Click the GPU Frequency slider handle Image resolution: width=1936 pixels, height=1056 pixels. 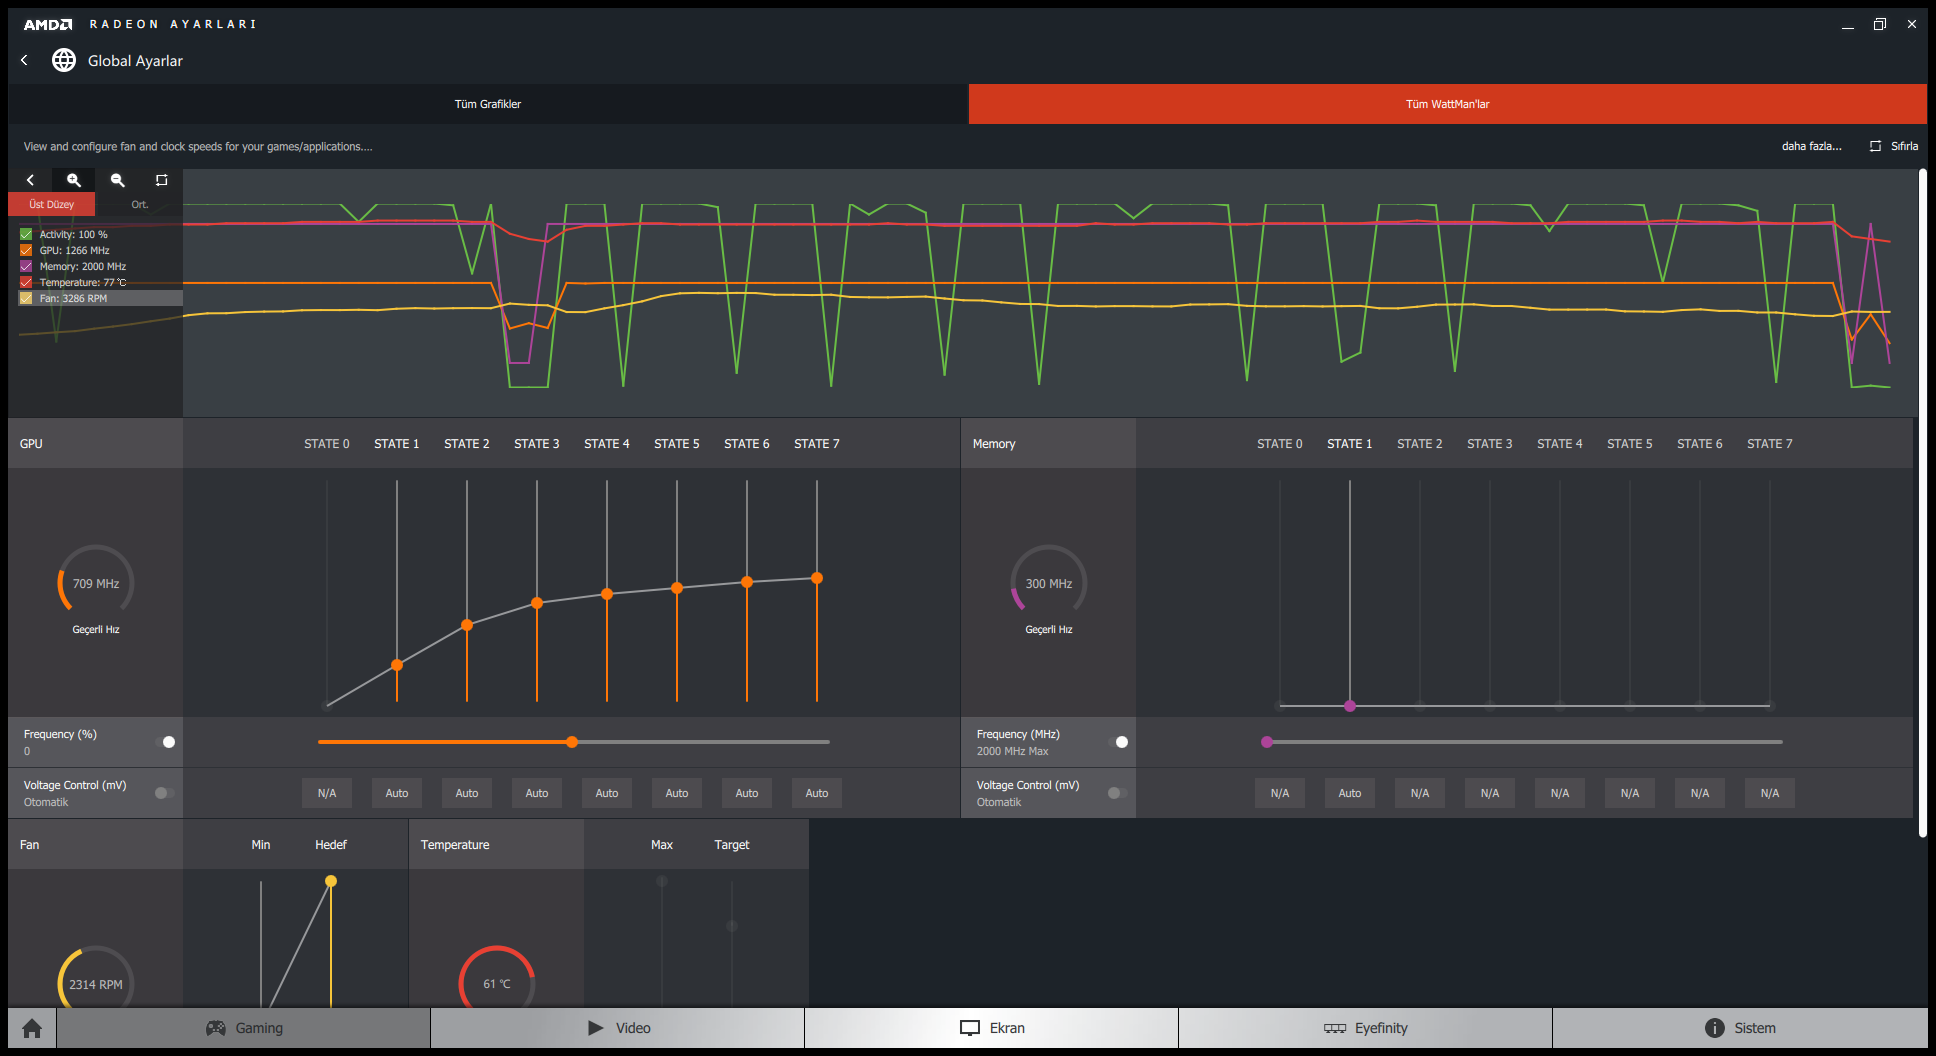pos(572,742)
